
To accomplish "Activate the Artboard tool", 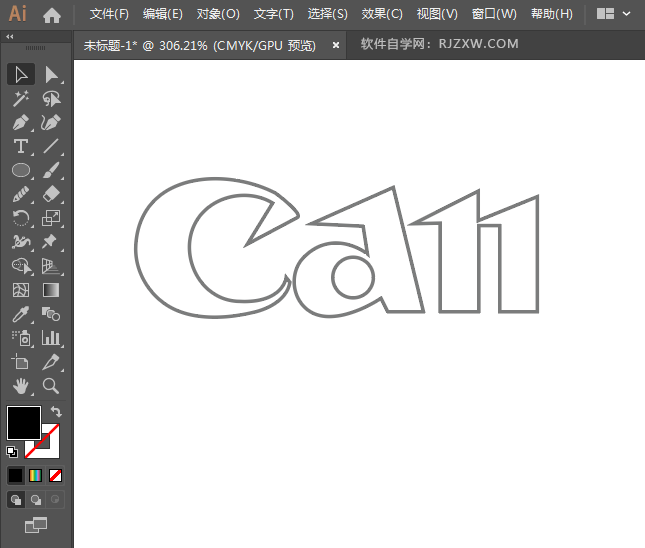I will [x=21, y=362].
